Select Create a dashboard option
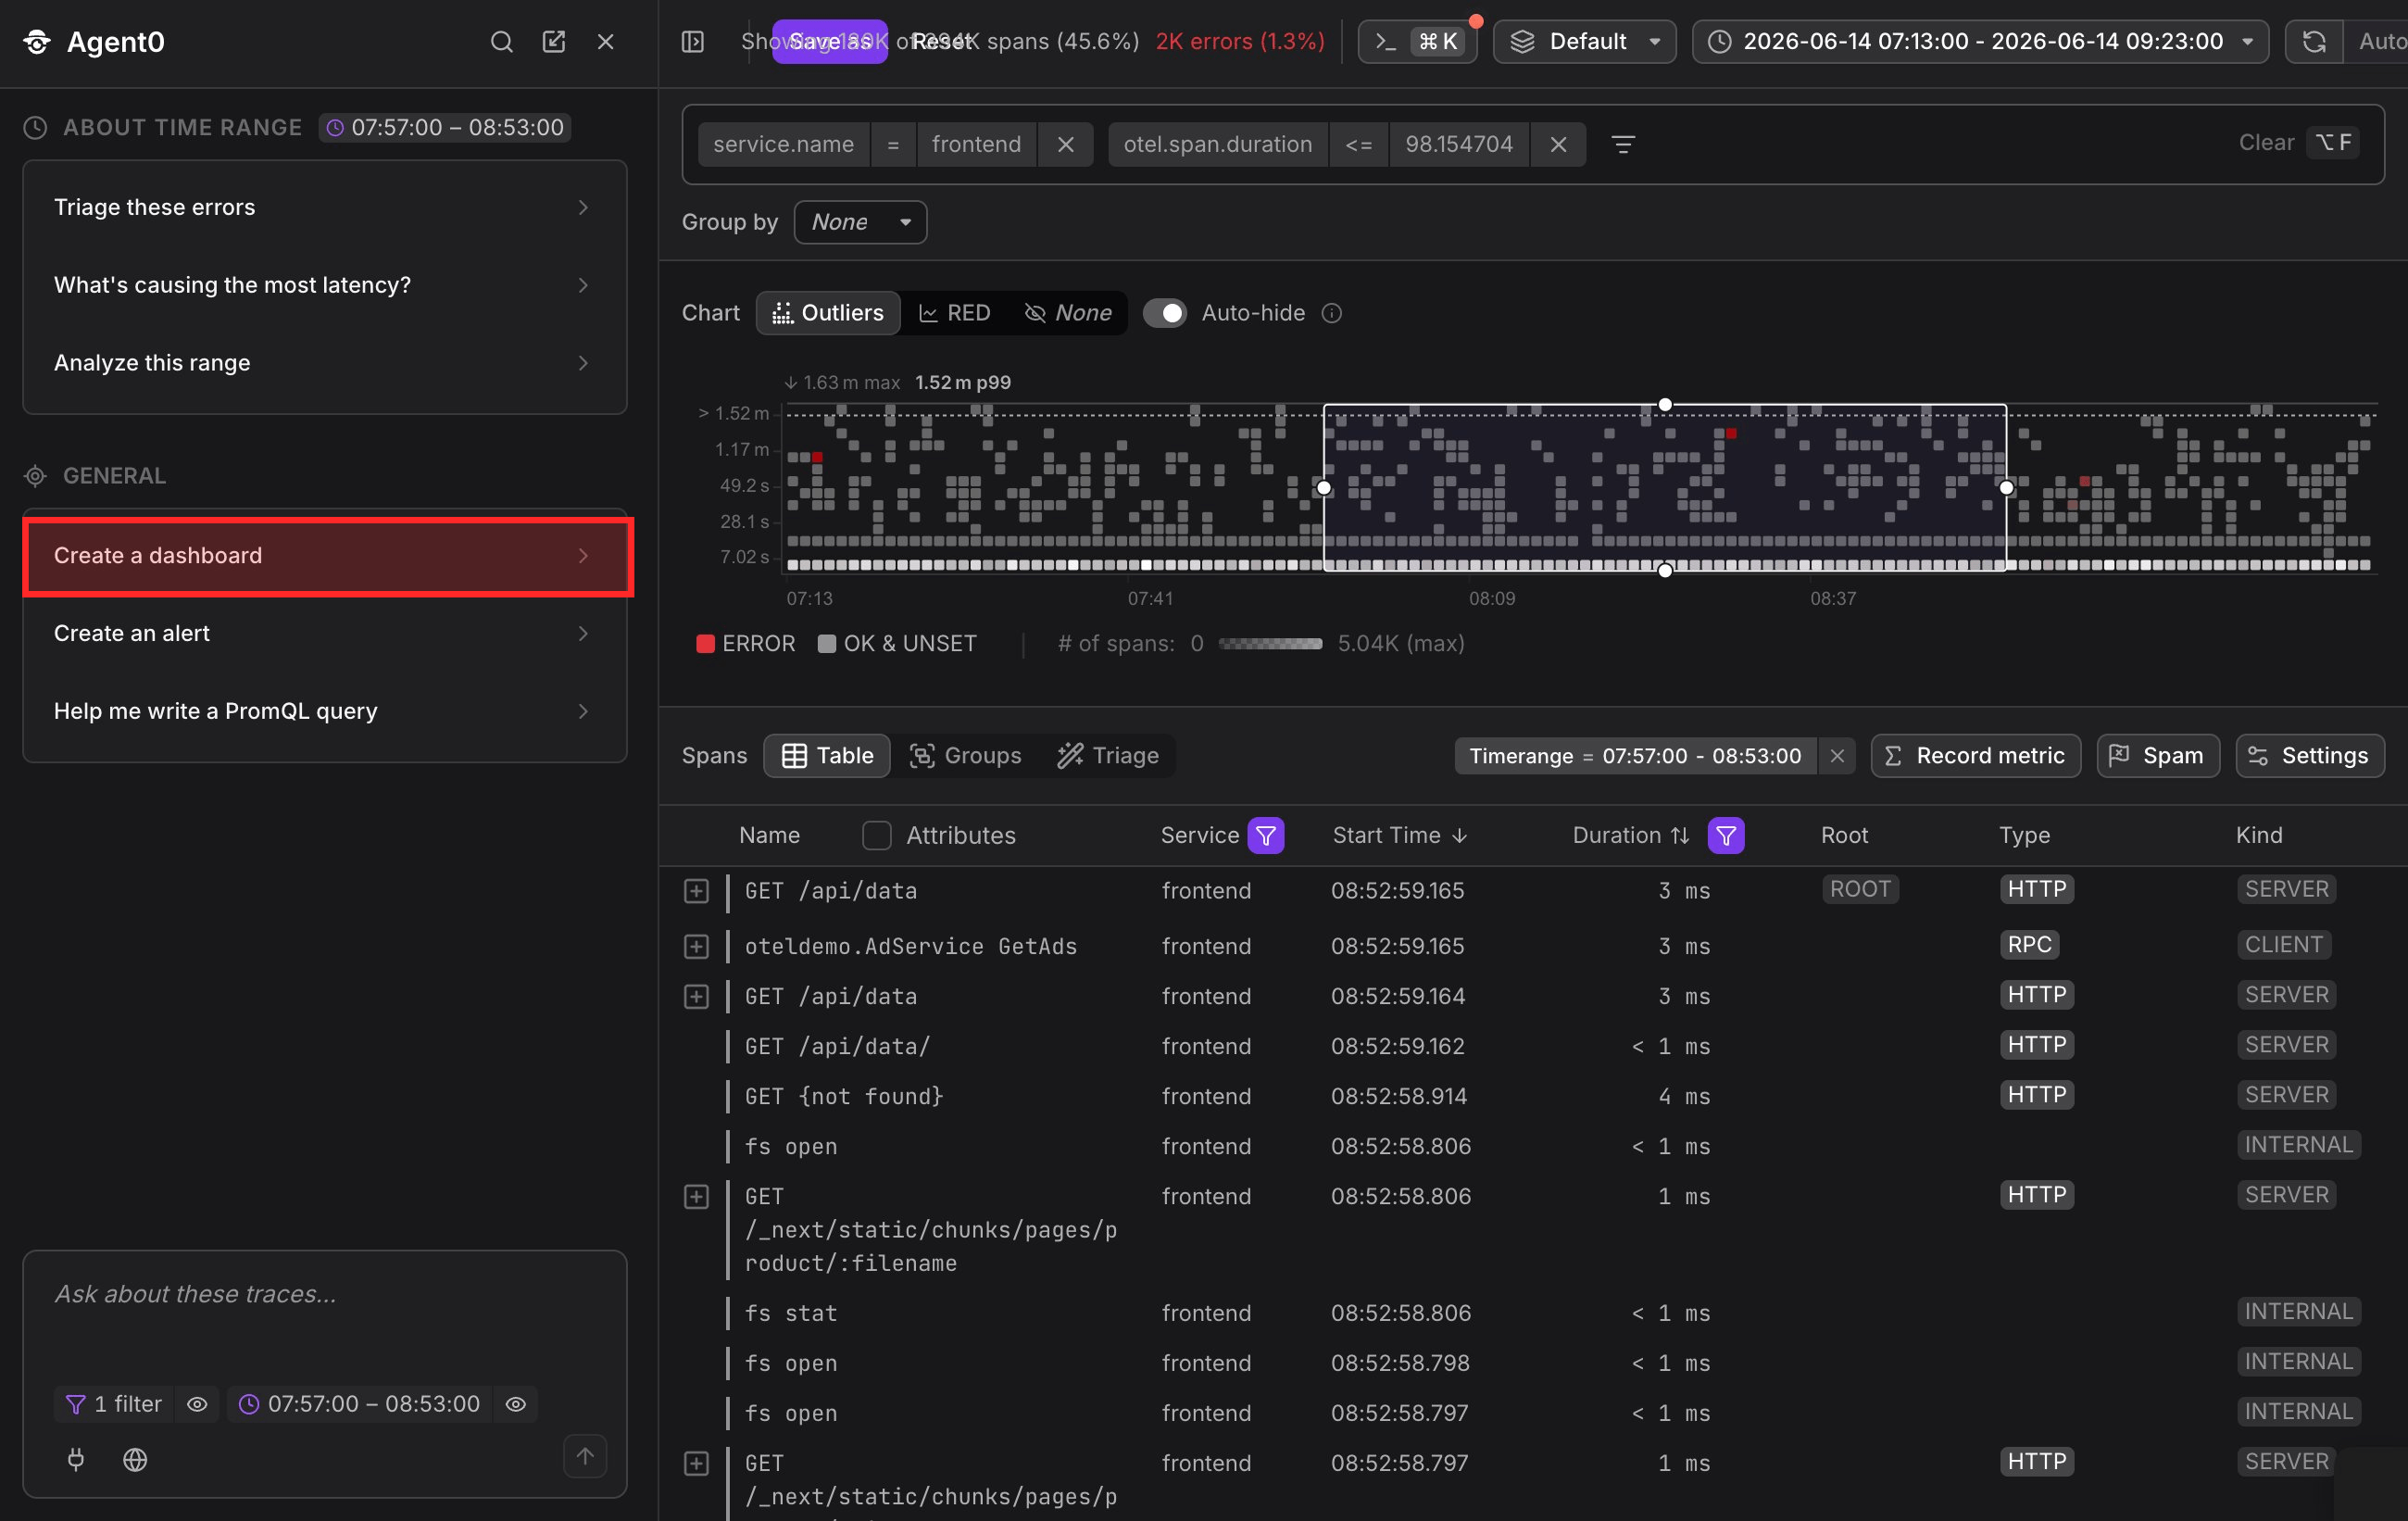 tap(324, 555)
